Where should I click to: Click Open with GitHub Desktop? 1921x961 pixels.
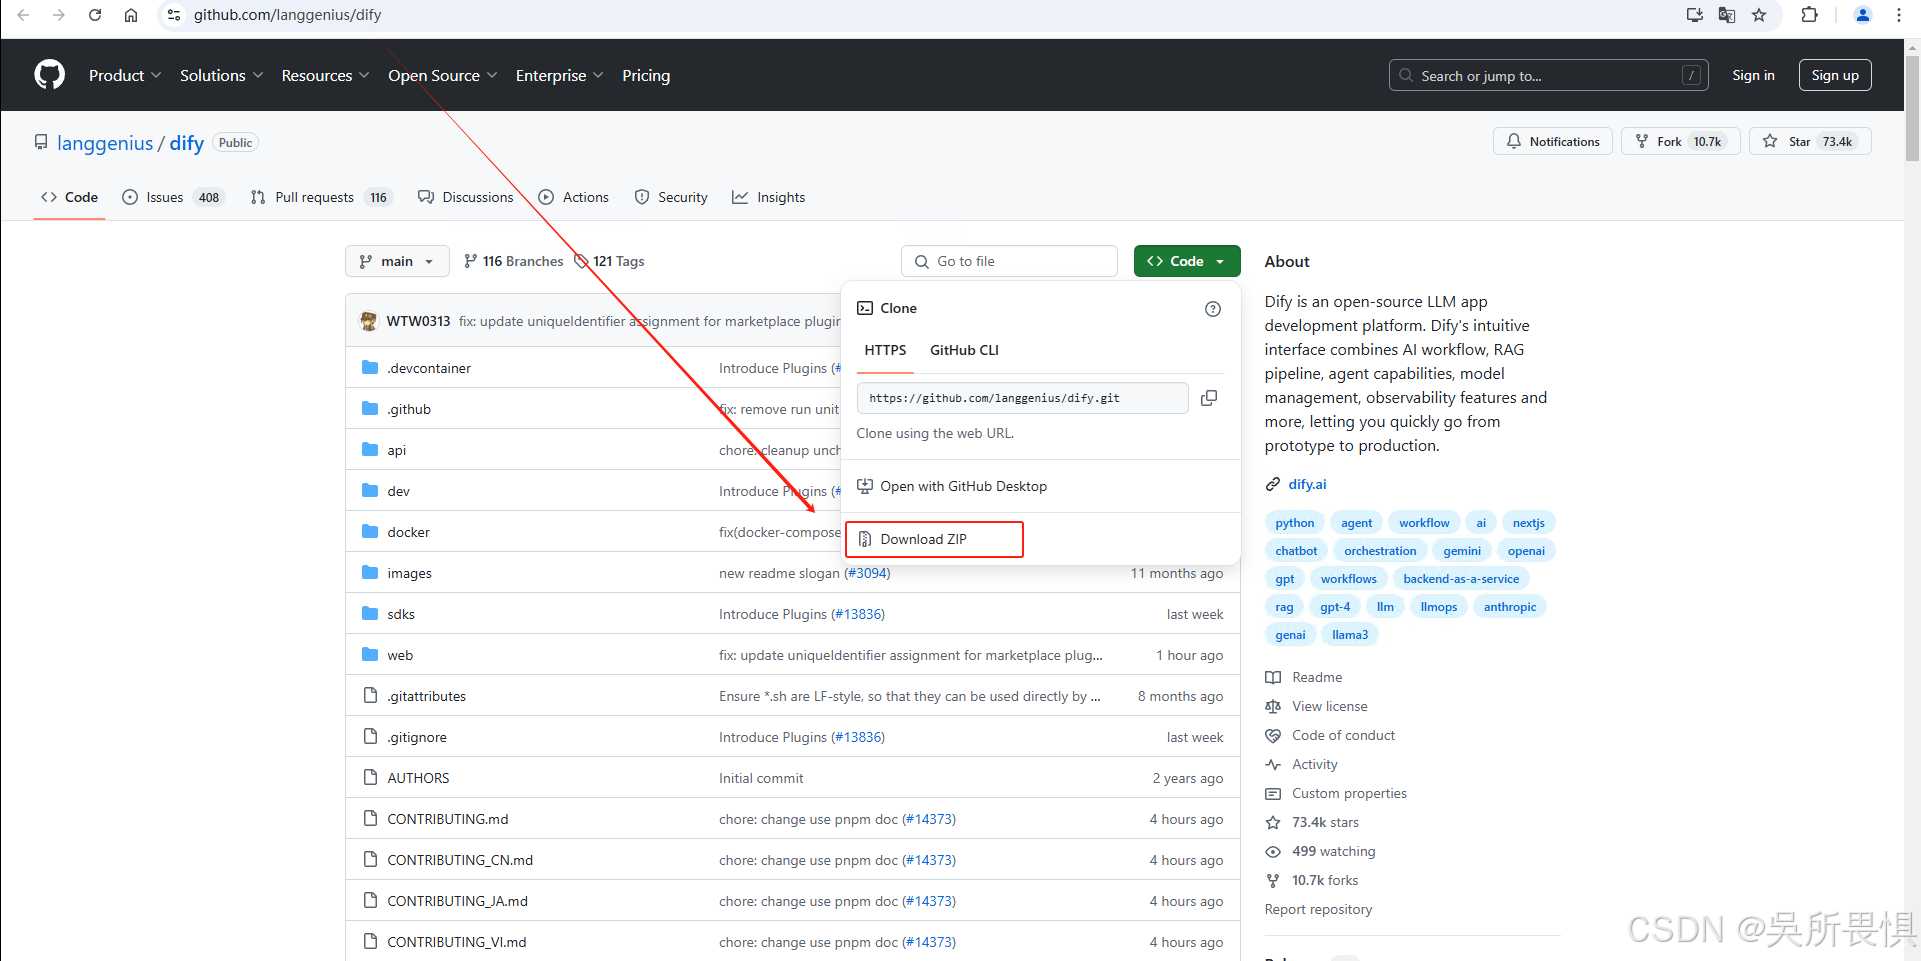coord(952,486)
